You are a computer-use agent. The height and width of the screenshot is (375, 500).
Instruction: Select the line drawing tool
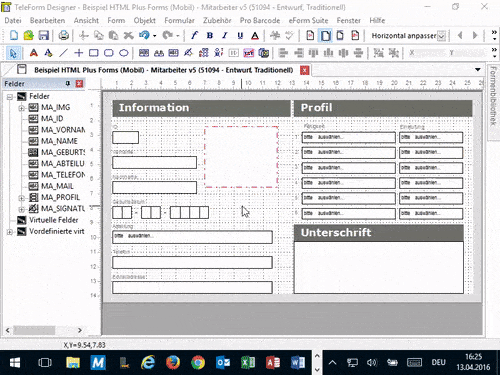63,53
